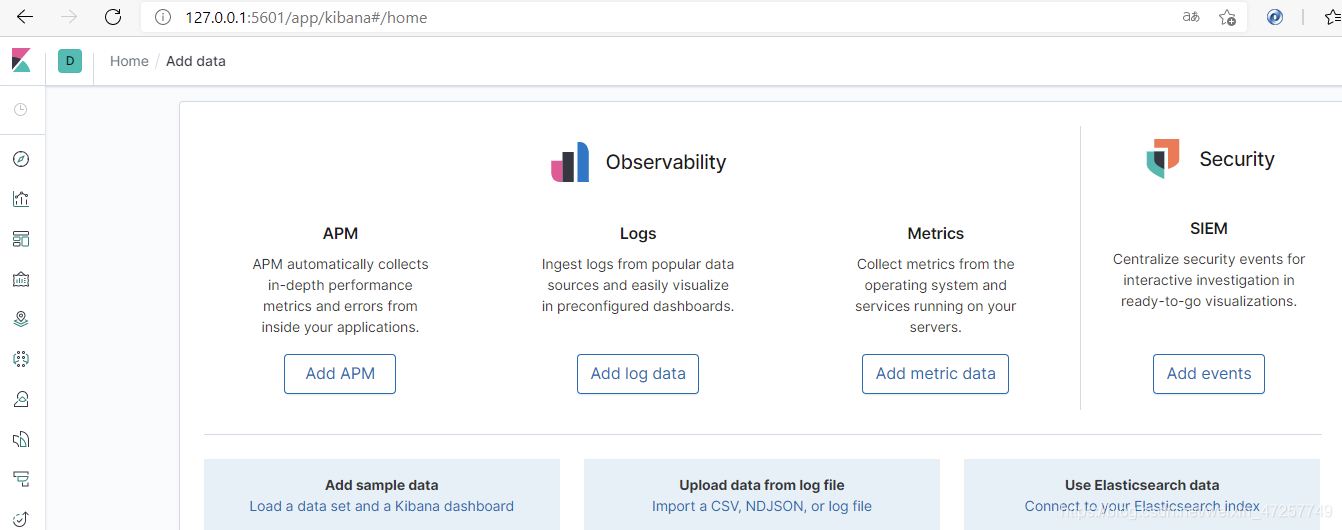
Task: Load a data set and a Kibana dashboard
Action: [382, 506]
